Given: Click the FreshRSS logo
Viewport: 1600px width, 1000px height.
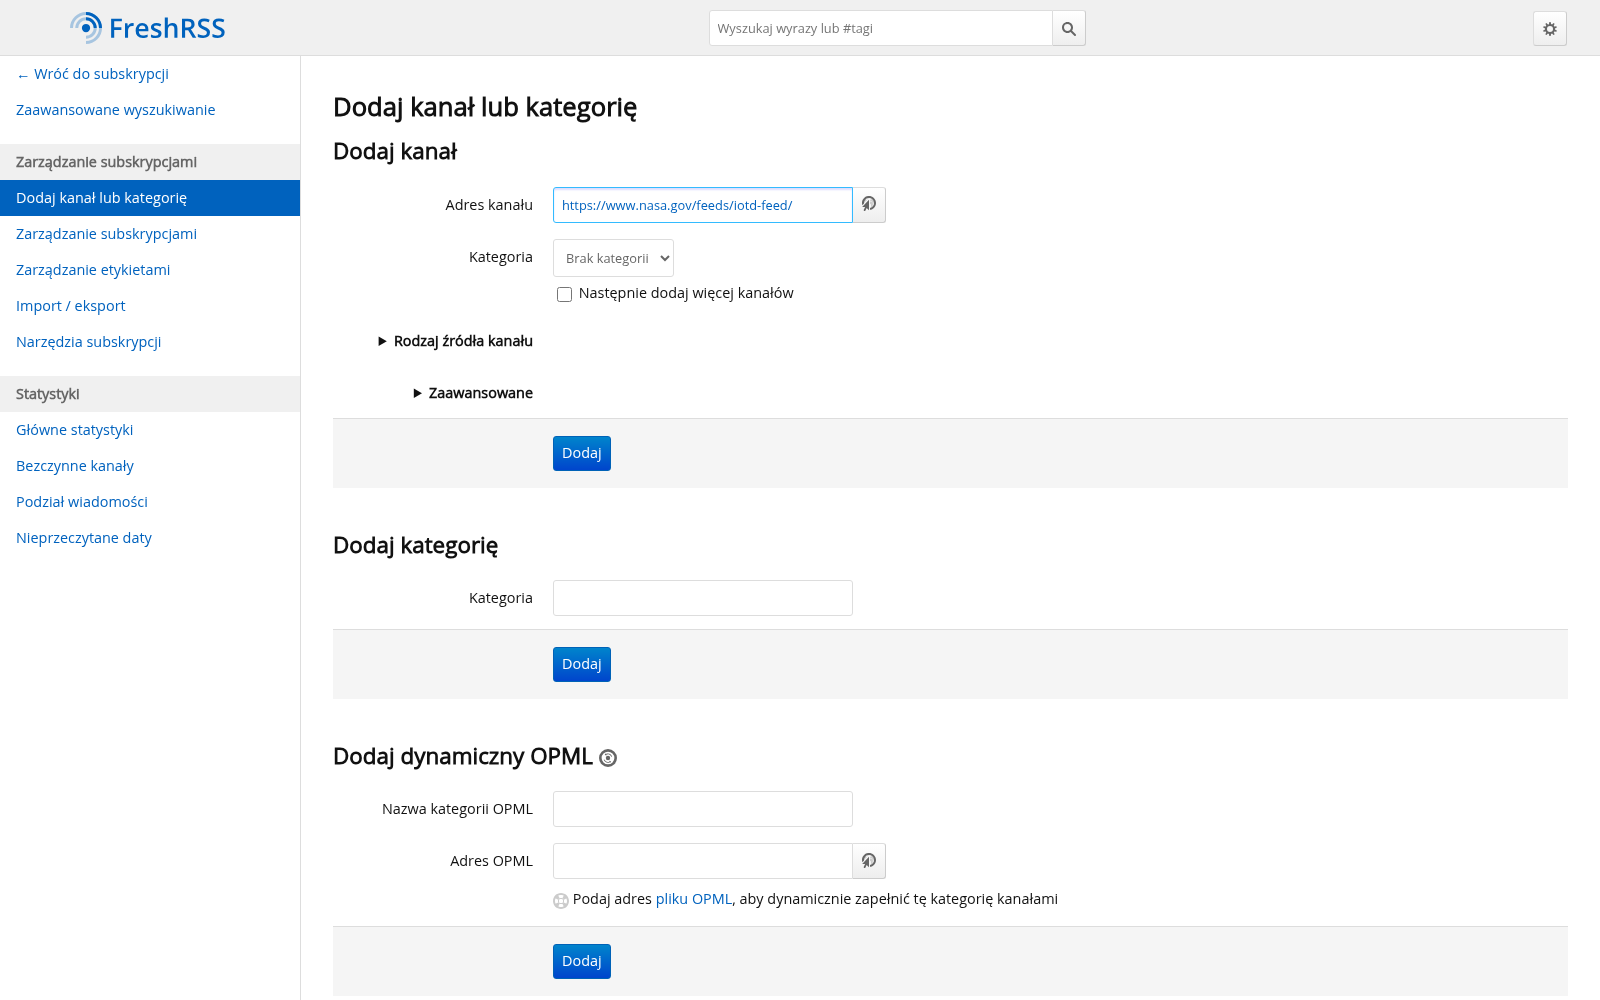Looking at the screenshot, I should click(148, 28).
